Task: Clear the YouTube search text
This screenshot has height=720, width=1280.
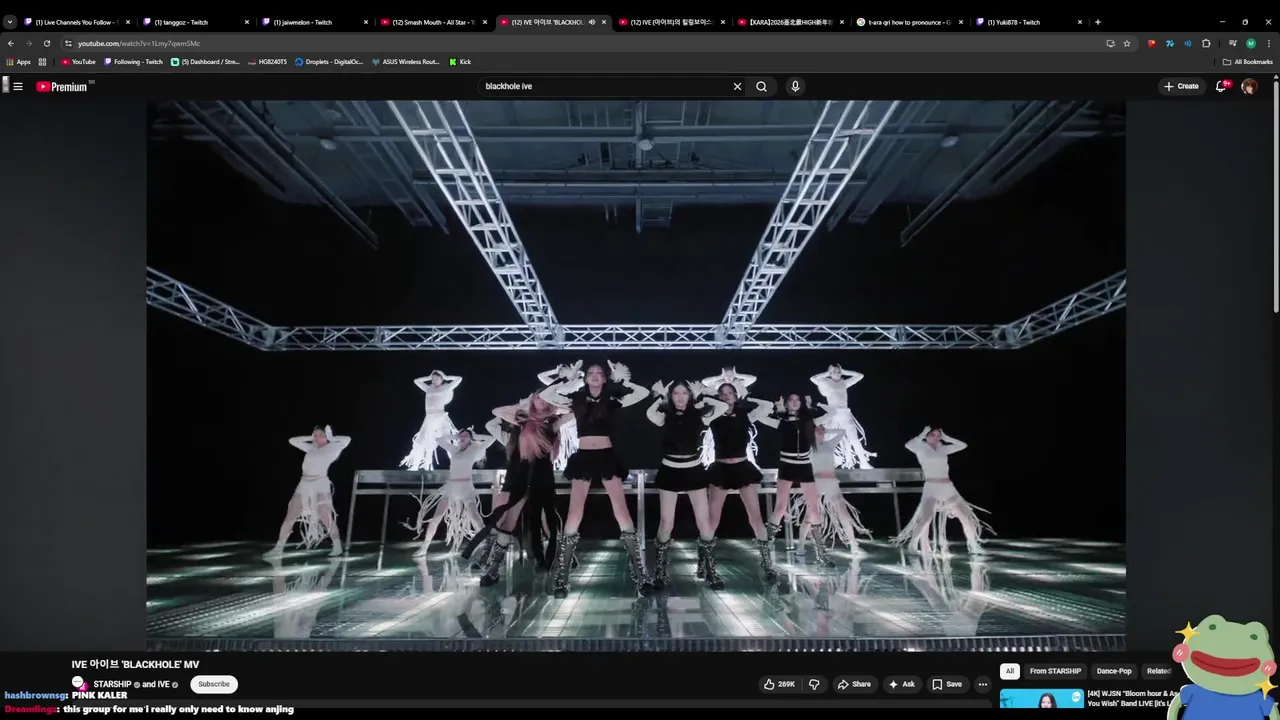Action: (x=738, y=86)
